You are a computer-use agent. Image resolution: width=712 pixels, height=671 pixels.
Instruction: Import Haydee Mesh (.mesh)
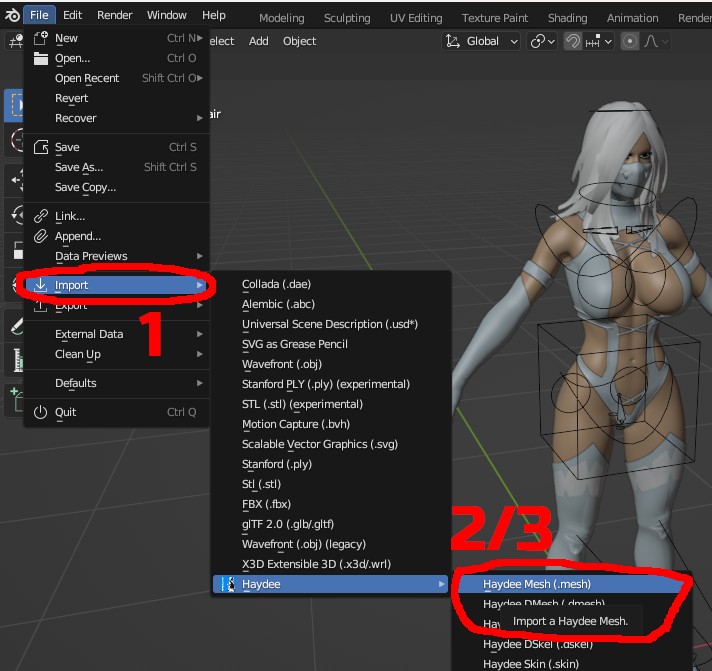coord(573,584)
